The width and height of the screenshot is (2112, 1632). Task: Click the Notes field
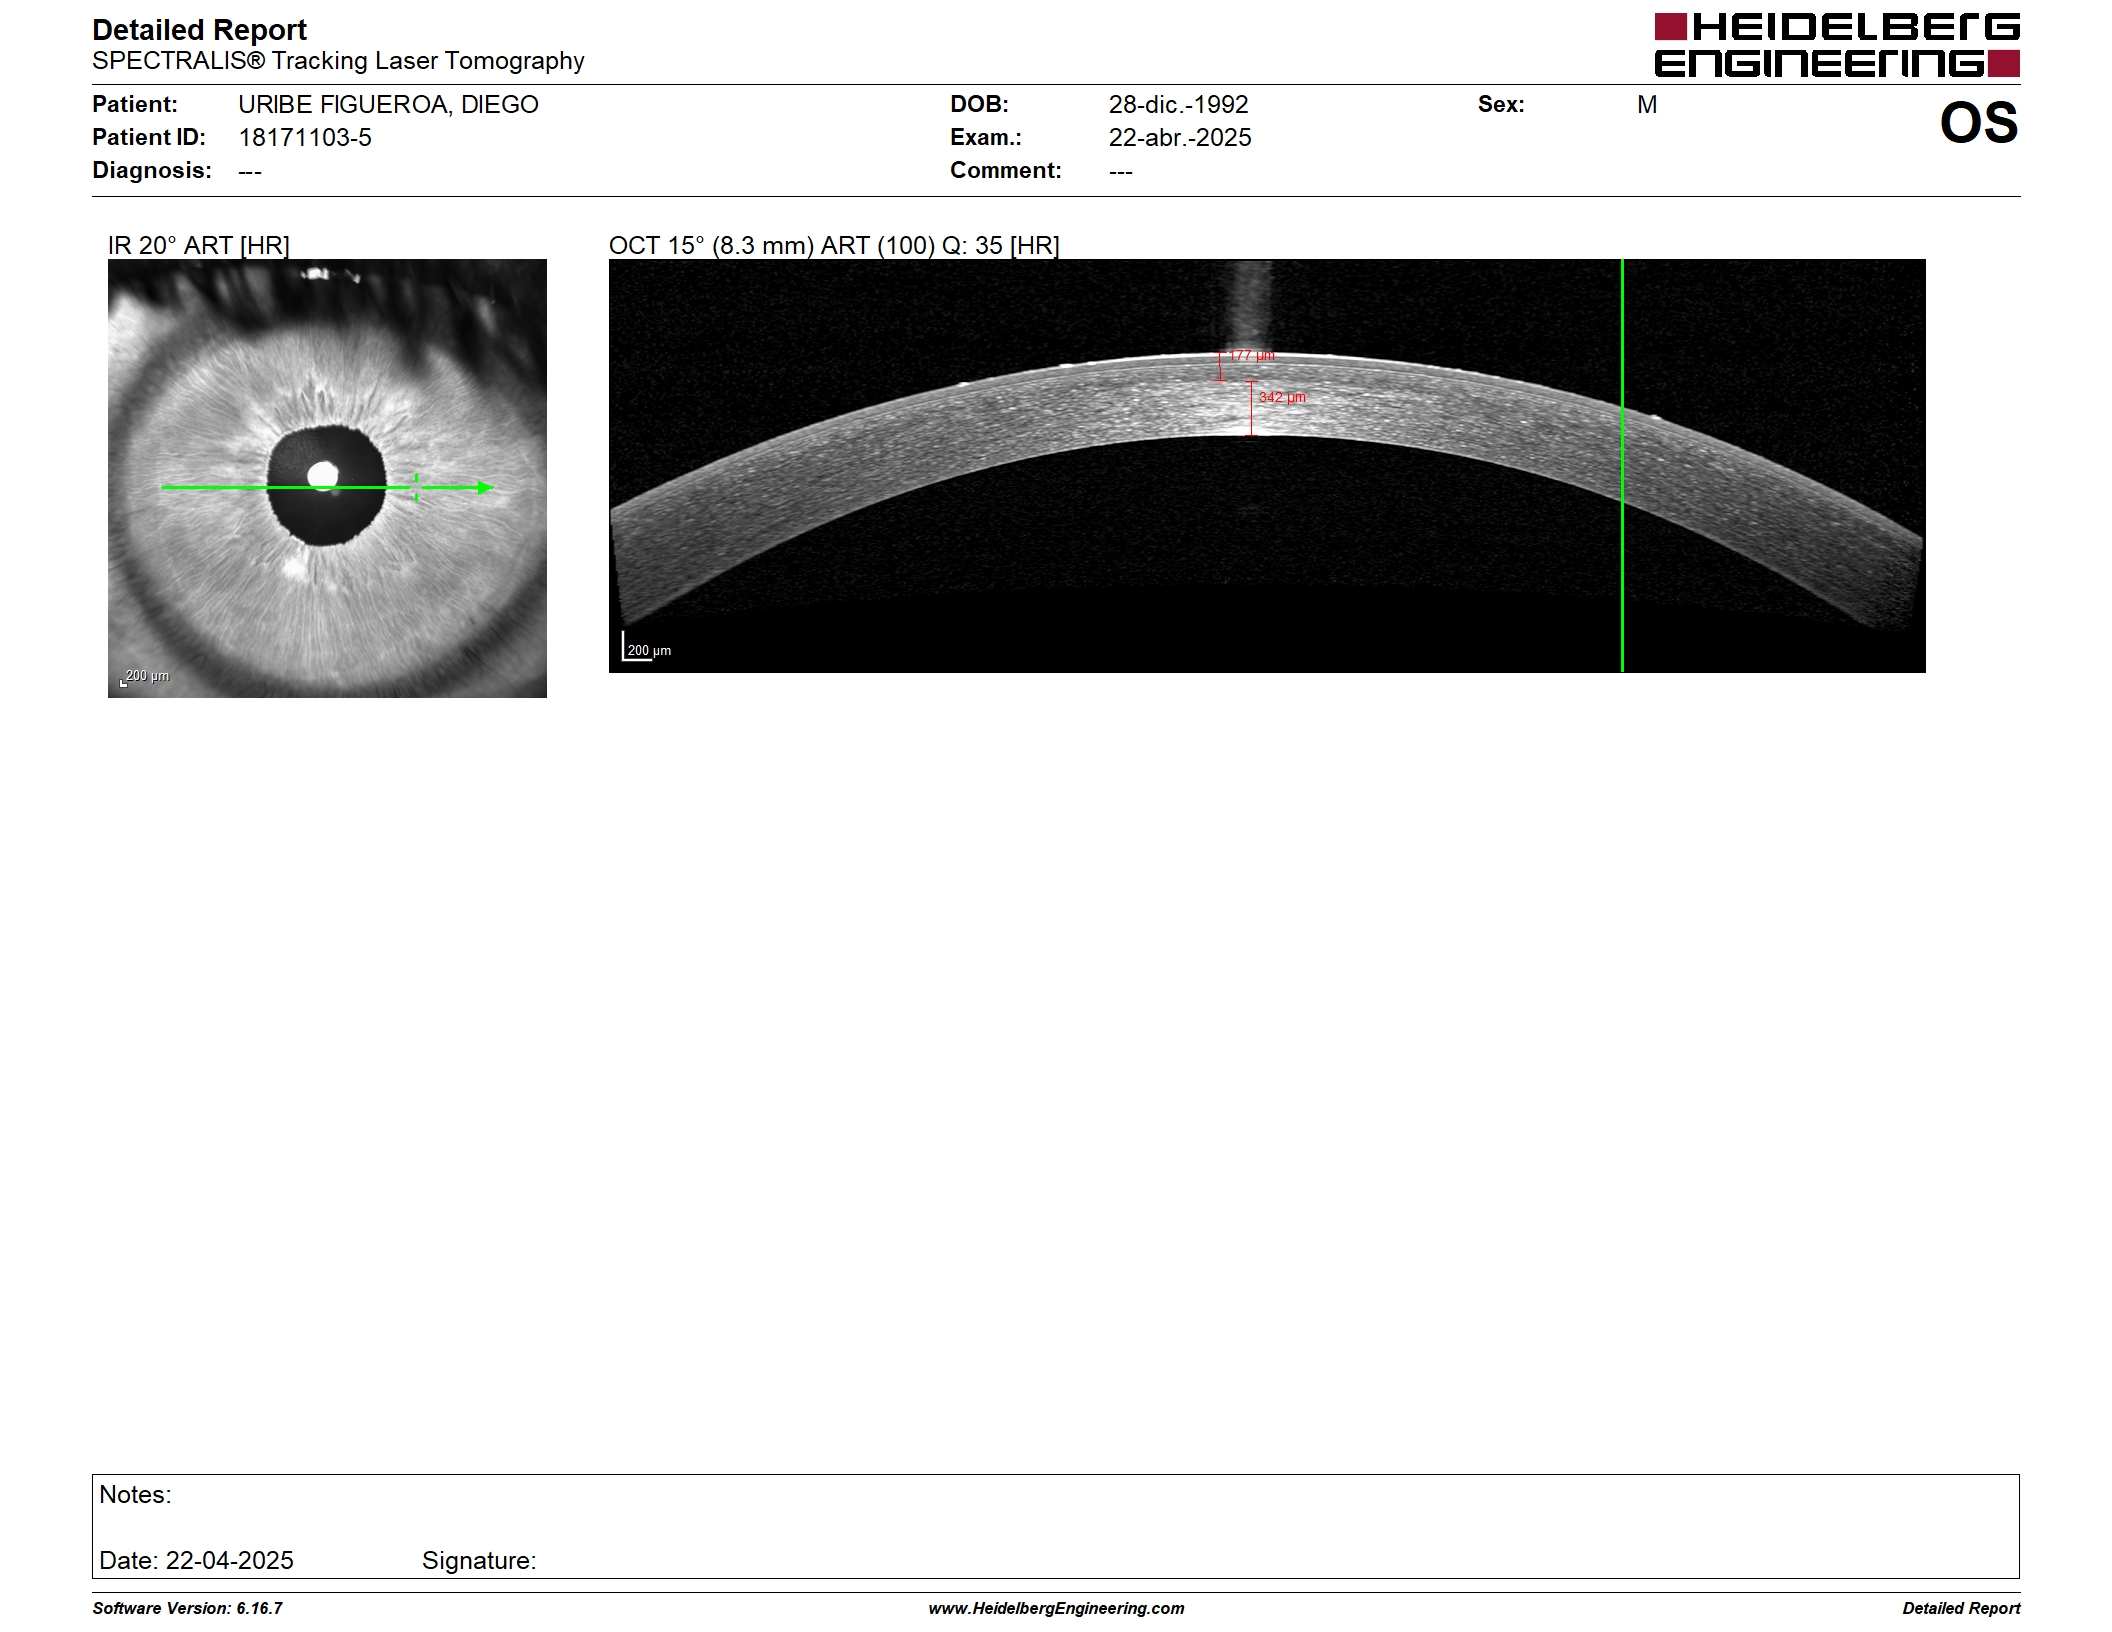[1056, 1526]
